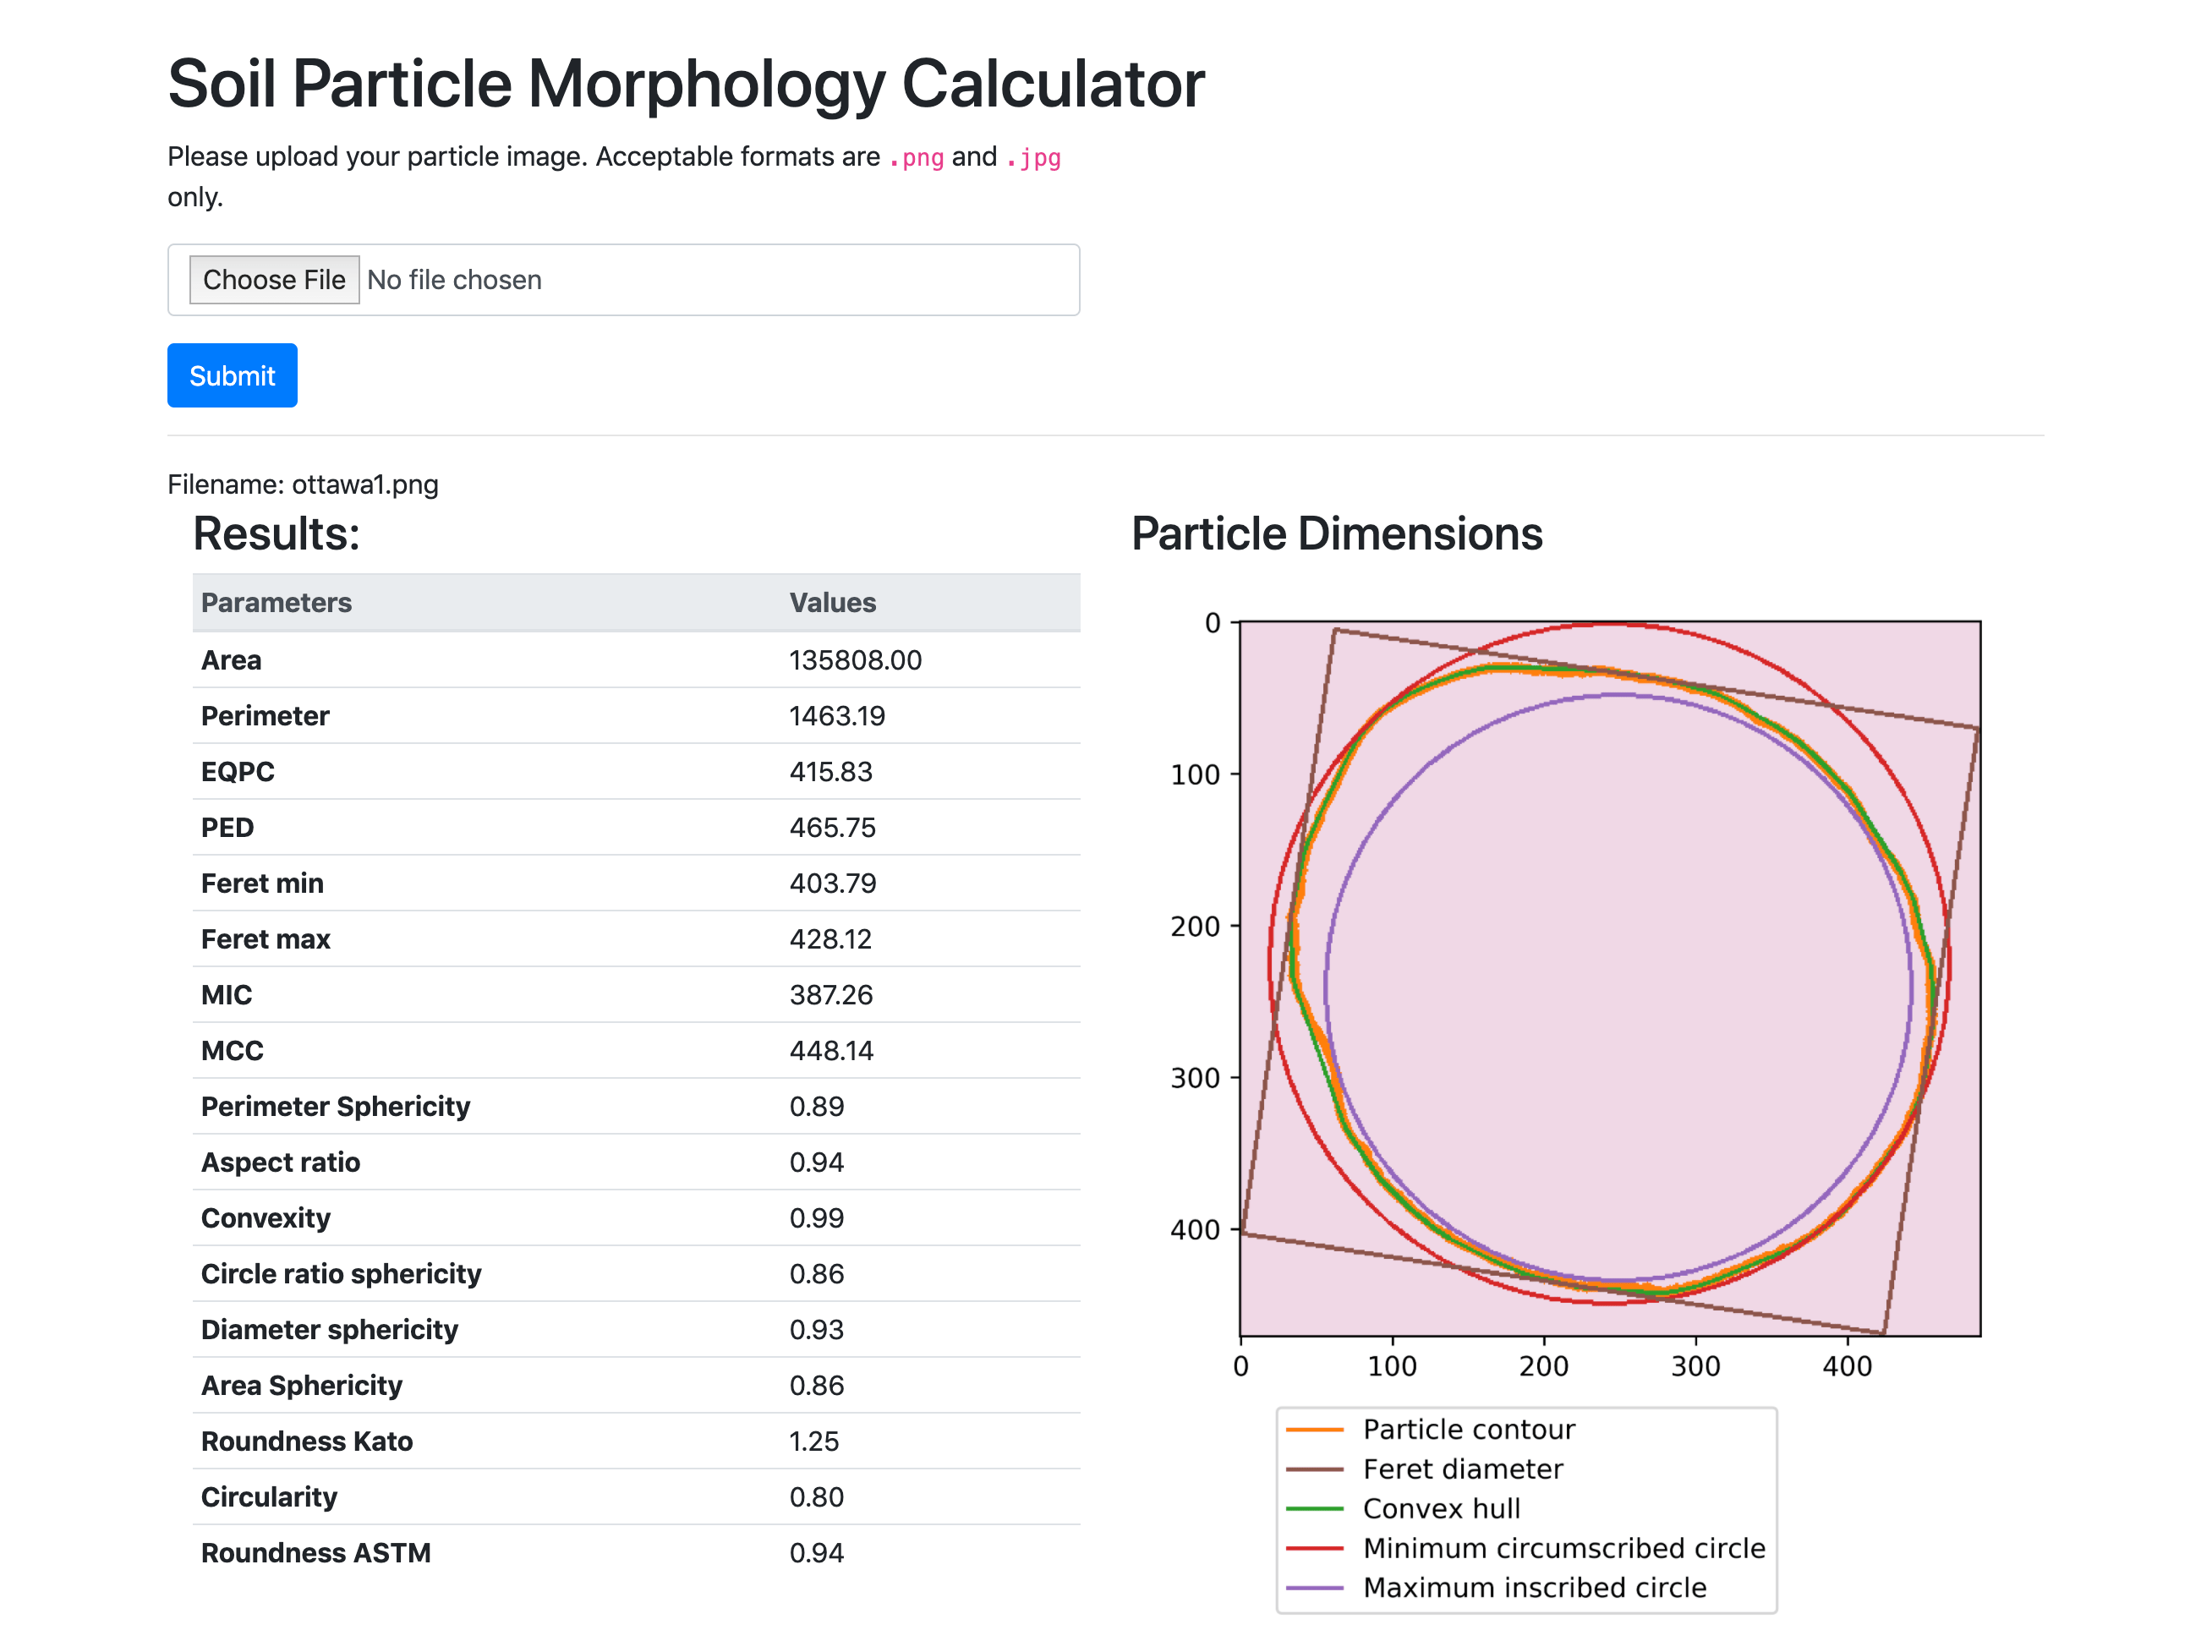2212x1652 pixels.
Task: Select the Area row label
Action: pyautogui.click(x=231, y=660)
